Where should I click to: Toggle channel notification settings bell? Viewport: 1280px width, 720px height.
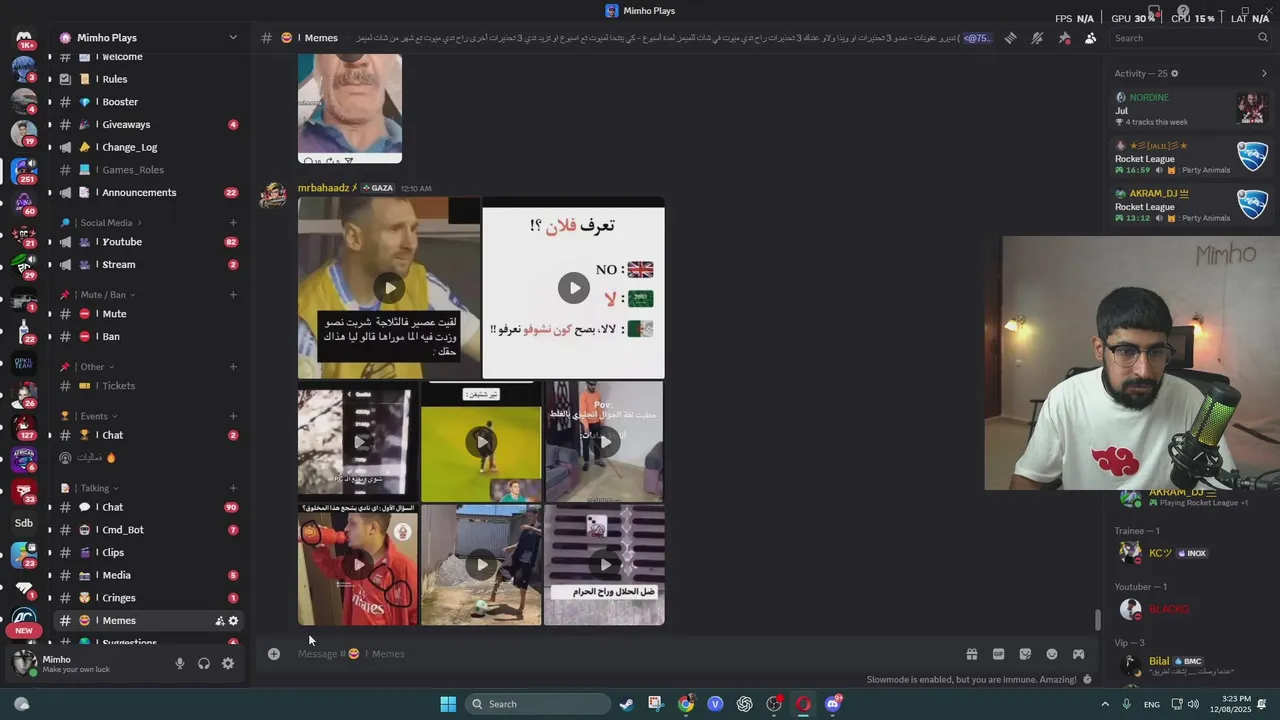point(1037,38)
